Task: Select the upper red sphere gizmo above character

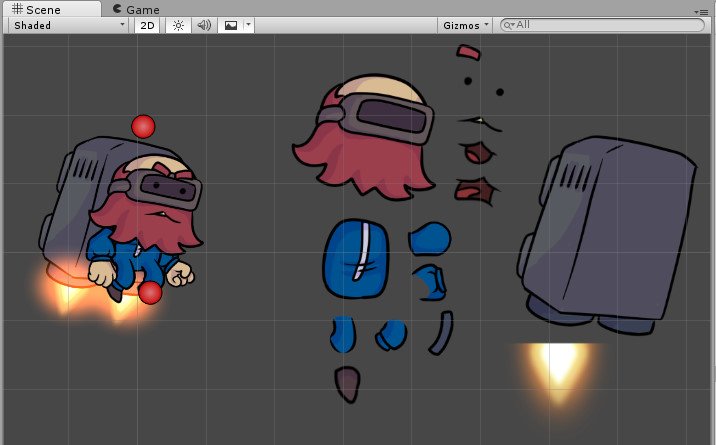Action: tap(143, 126)
